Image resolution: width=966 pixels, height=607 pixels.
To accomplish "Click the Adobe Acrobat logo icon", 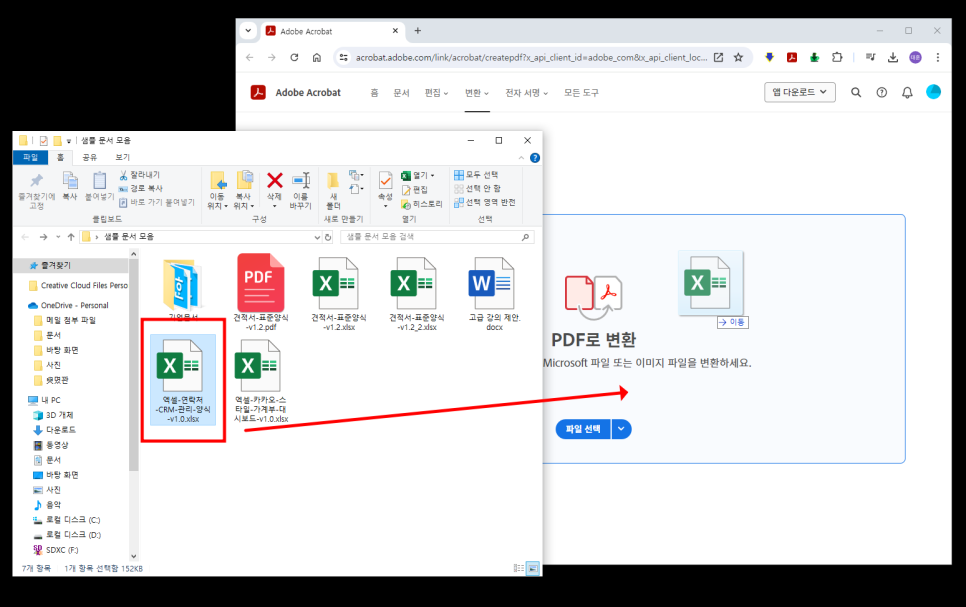I will point(258,92).
